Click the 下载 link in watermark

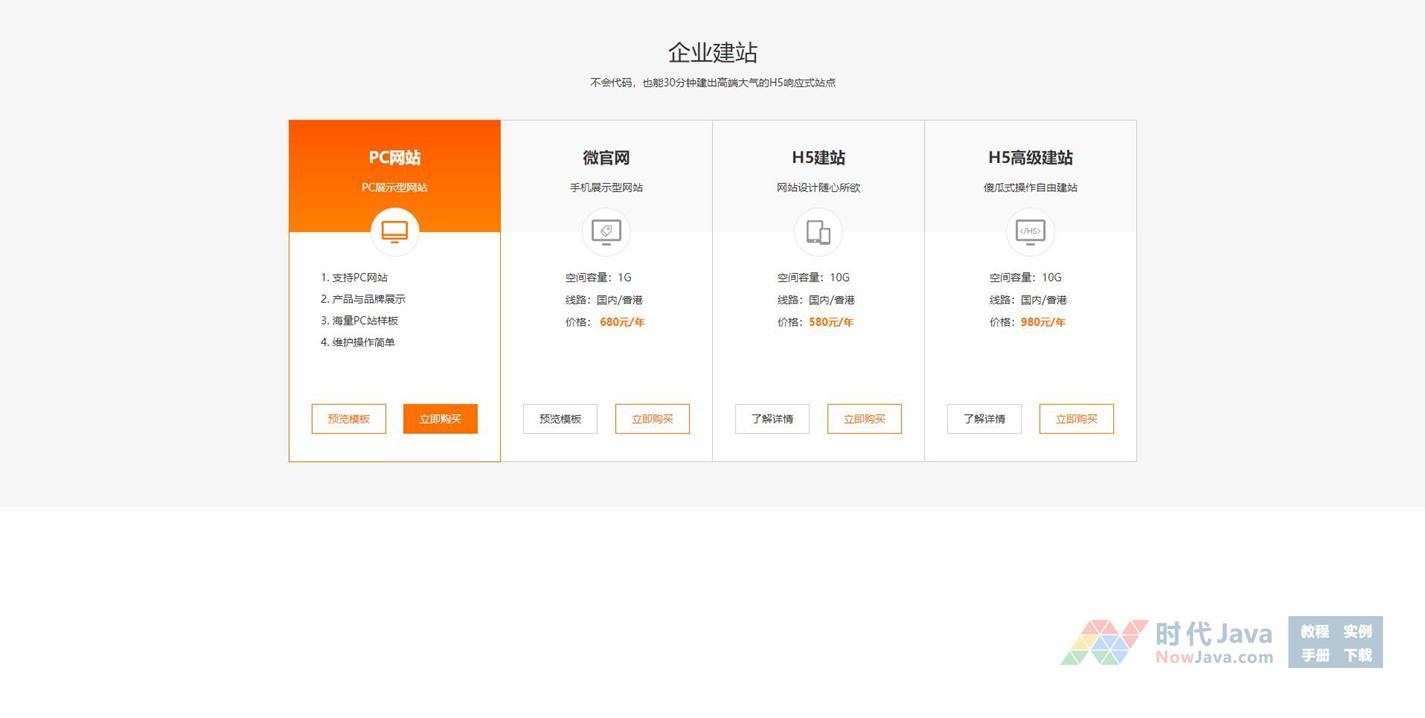pos(1357,655)
